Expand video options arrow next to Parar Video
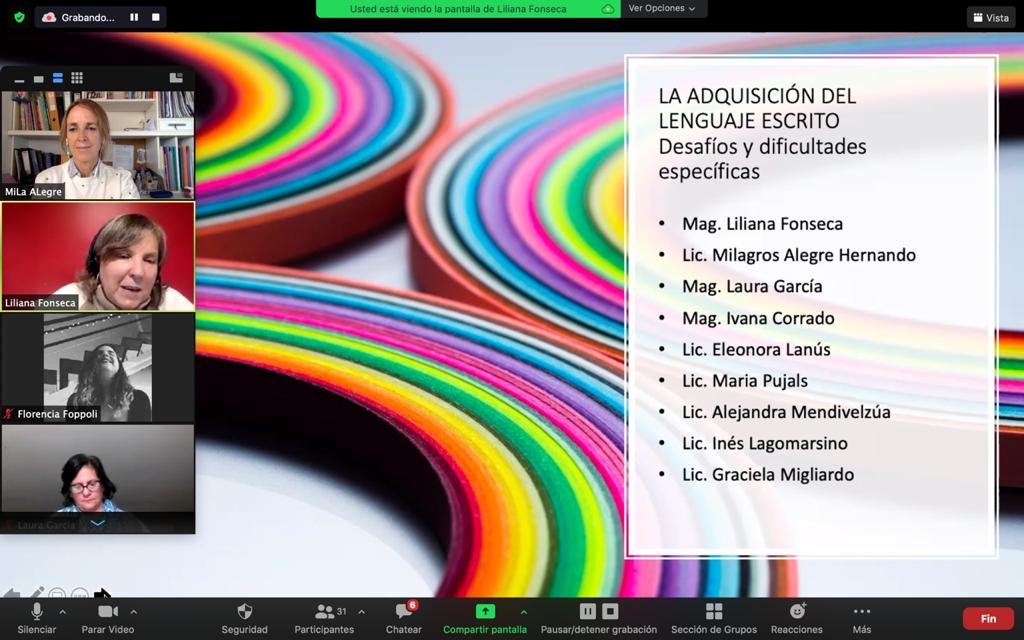The image size is (1024, 640). pyautogui.click(x=134, y=612)
